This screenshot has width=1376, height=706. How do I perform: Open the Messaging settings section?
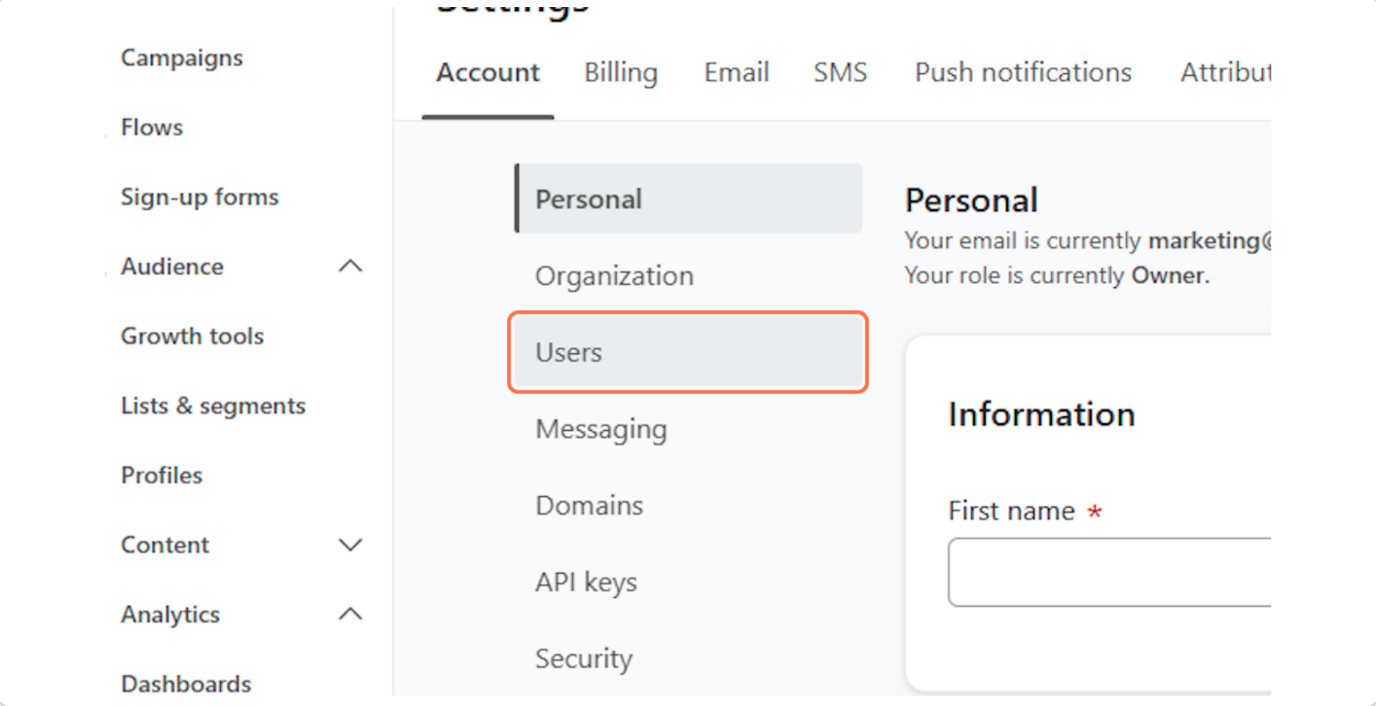(x=601, y=429)
